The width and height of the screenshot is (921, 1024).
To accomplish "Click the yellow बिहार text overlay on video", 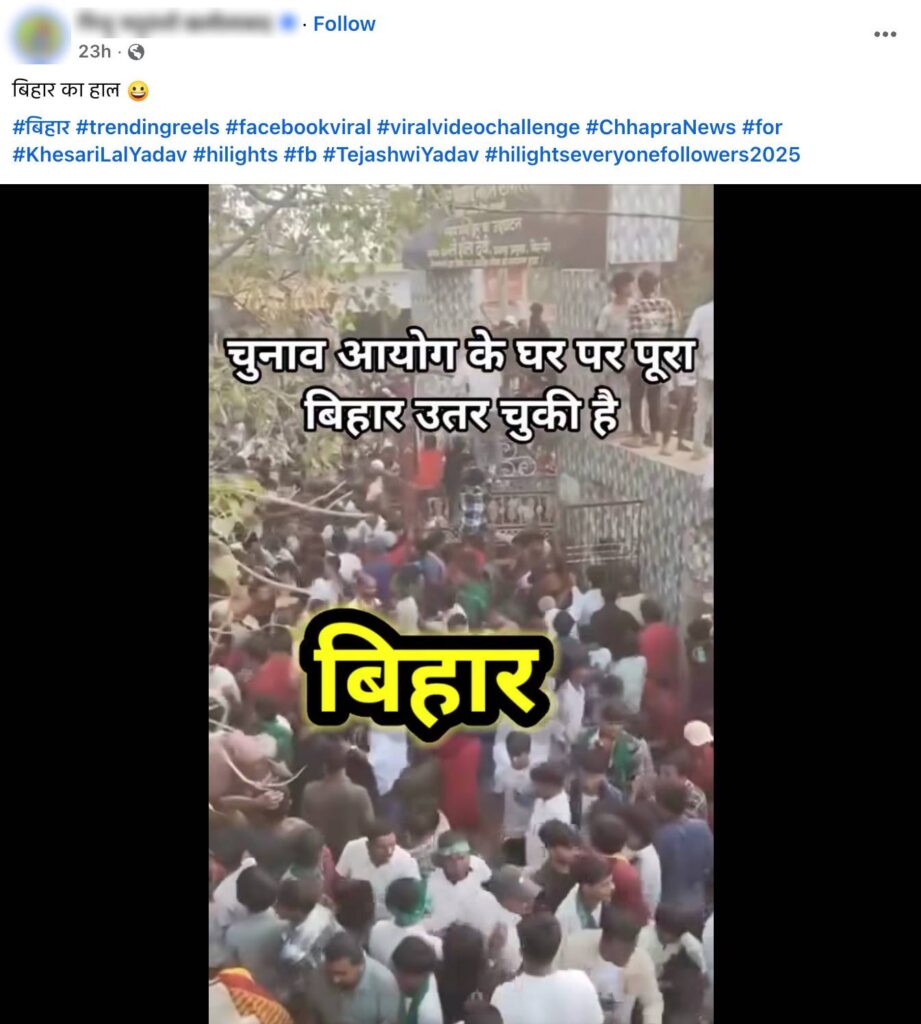I will tap(428, 676).
